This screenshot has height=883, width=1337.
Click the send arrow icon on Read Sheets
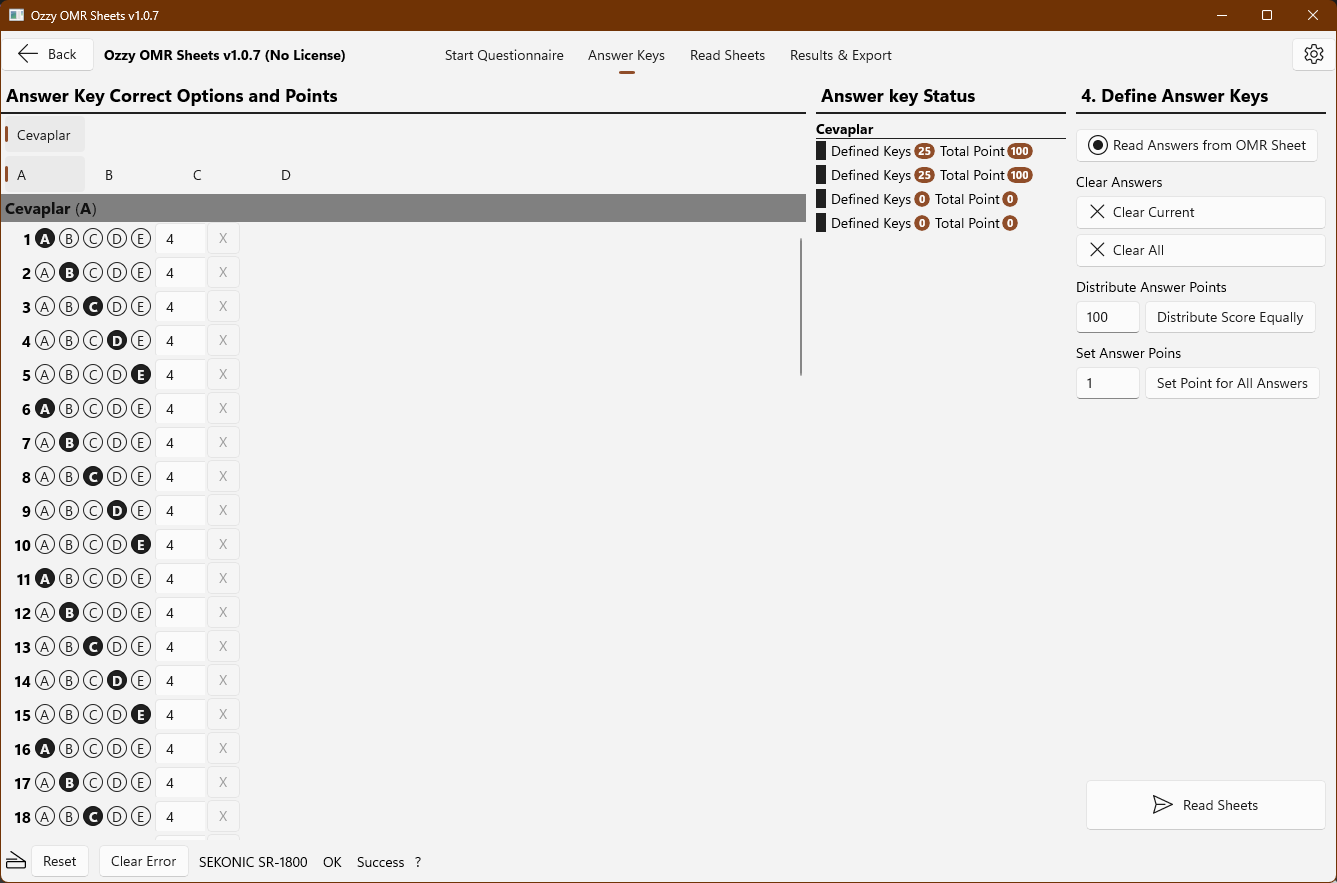pos(1162,804)
